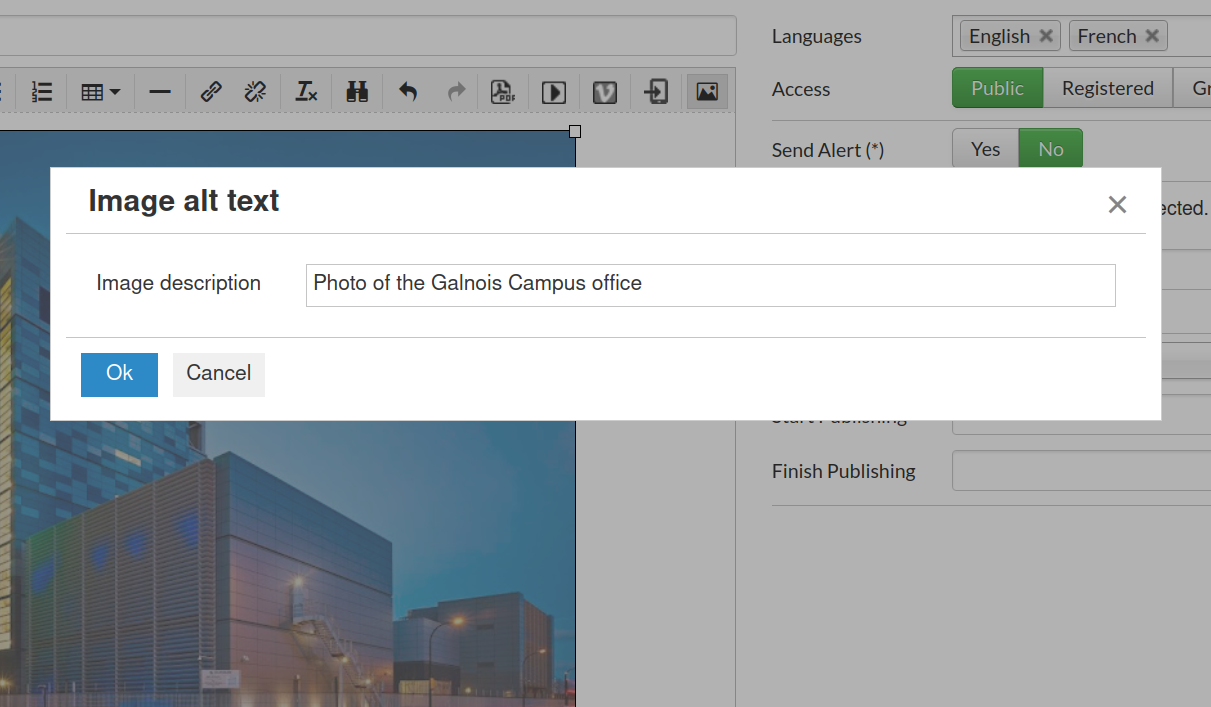
Task: Click the undo arrow
Action: [x=408, y=92]
